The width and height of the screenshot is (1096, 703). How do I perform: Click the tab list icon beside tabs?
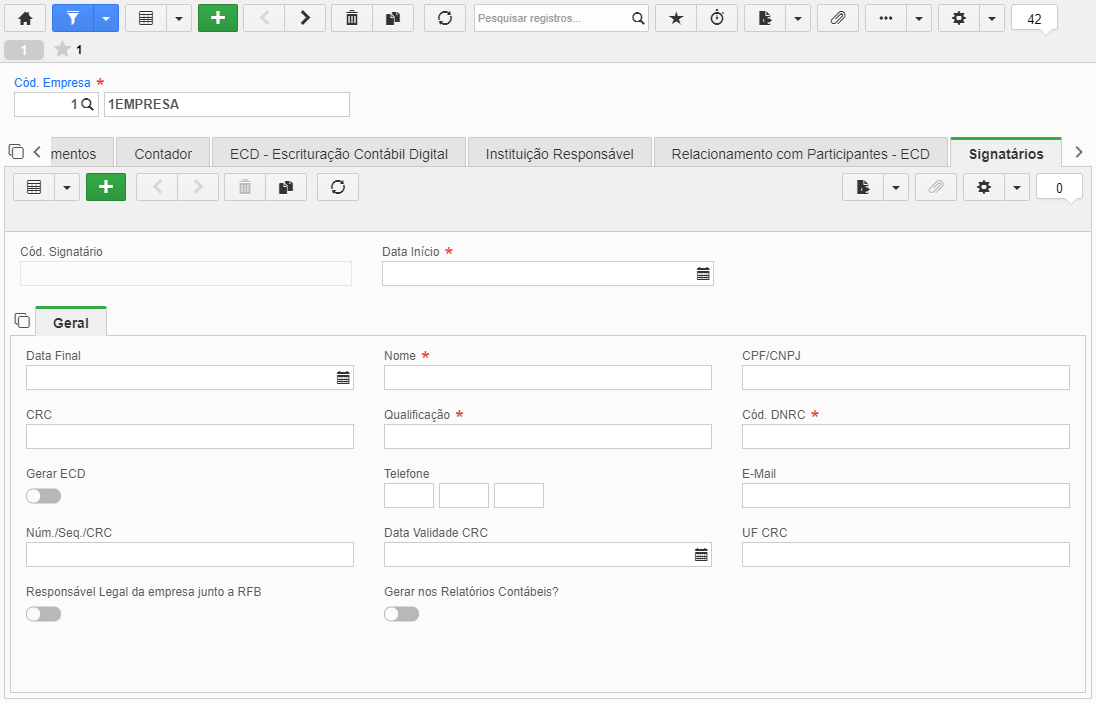(16, 151)
